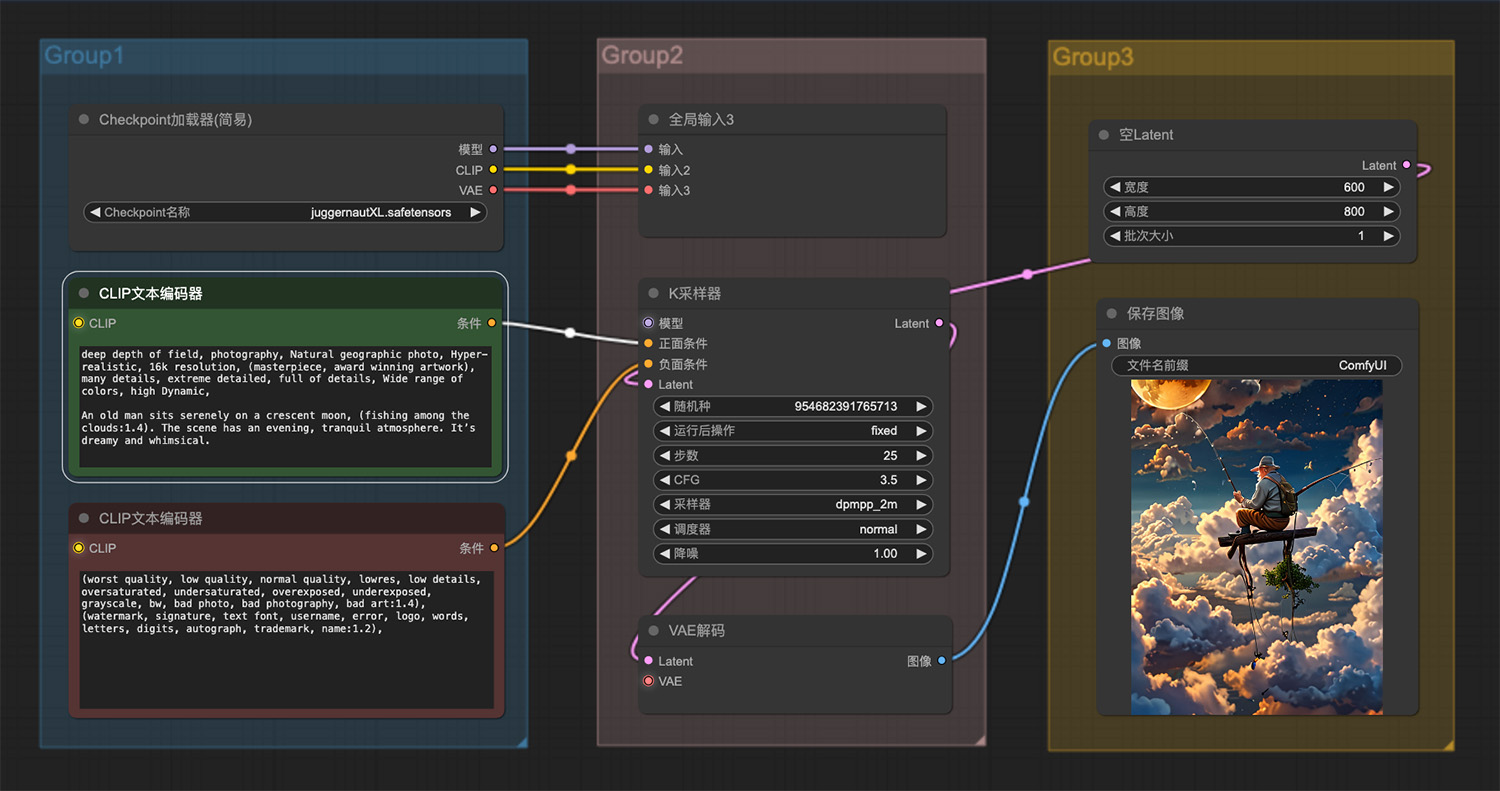Click into the positive prompt text area

[x=286, y=407]
